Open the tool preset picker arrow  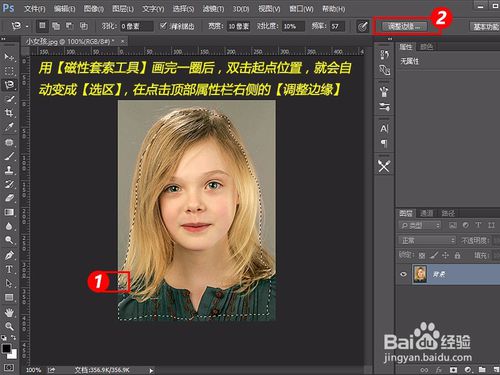coord(27,26)
